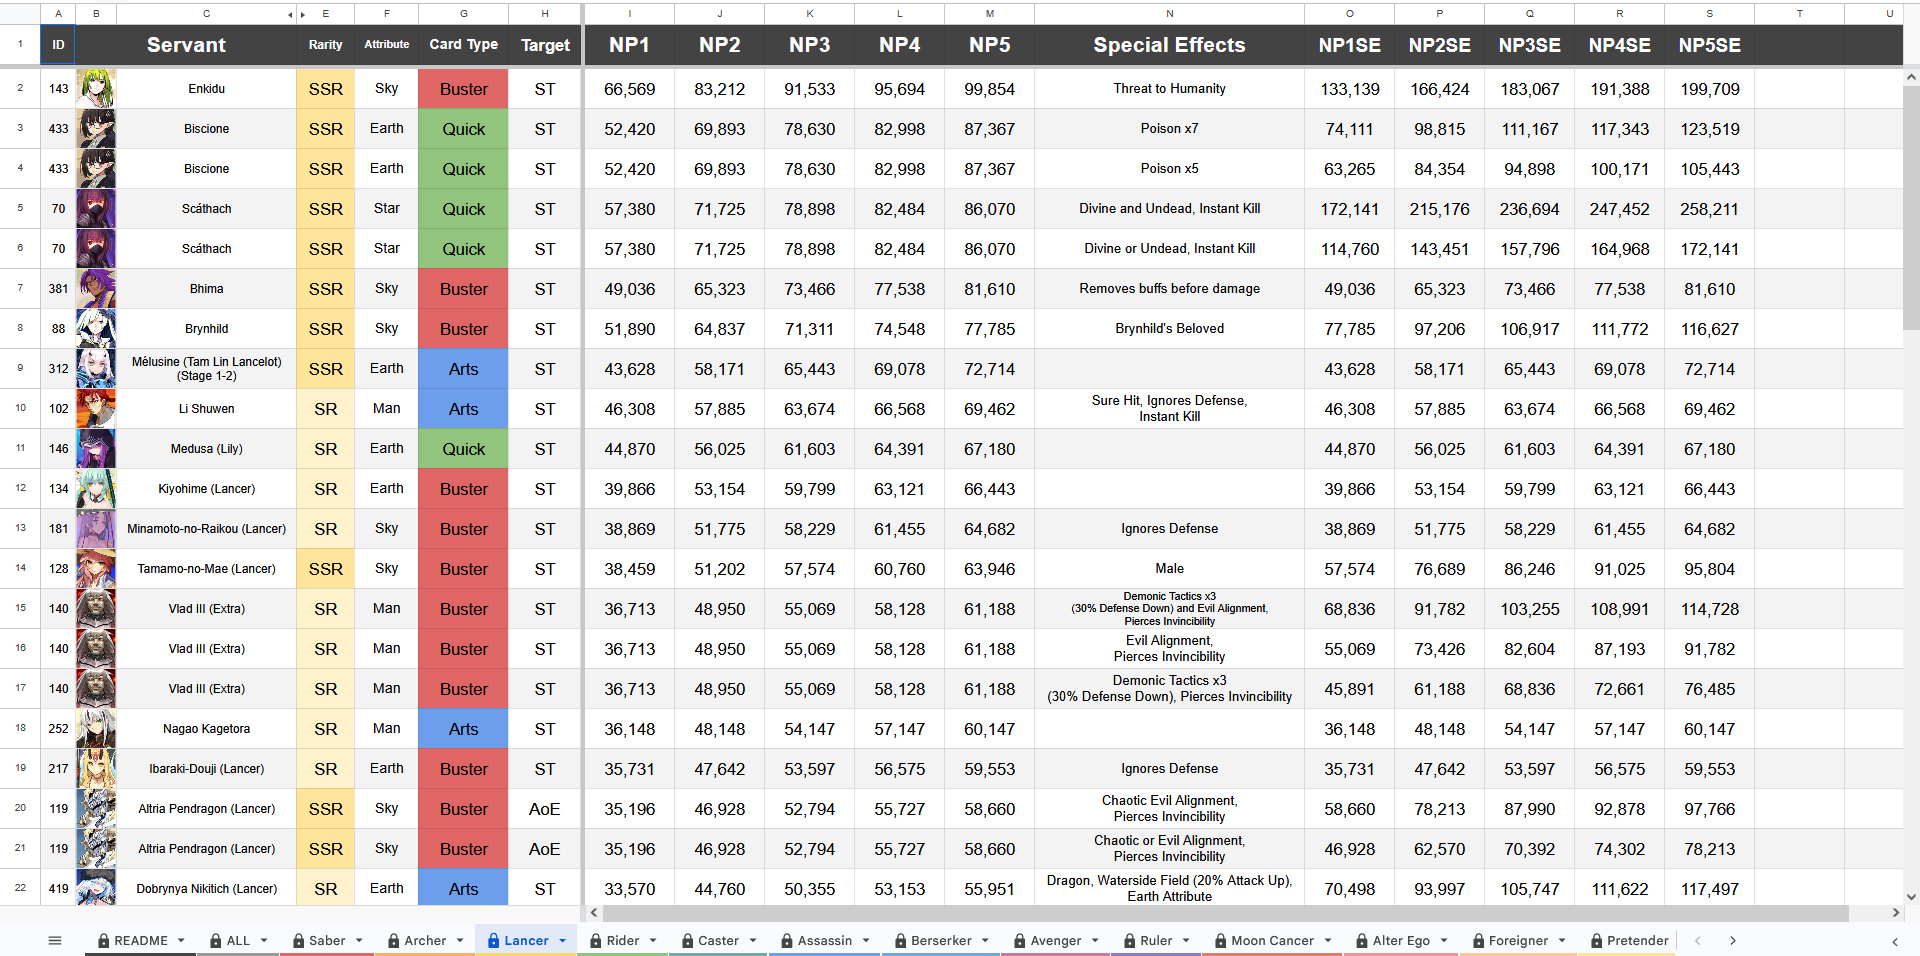1920x956 pixels.
Task: Switch to the Alter Ego sheet tab
Action: click(1401, 940)
